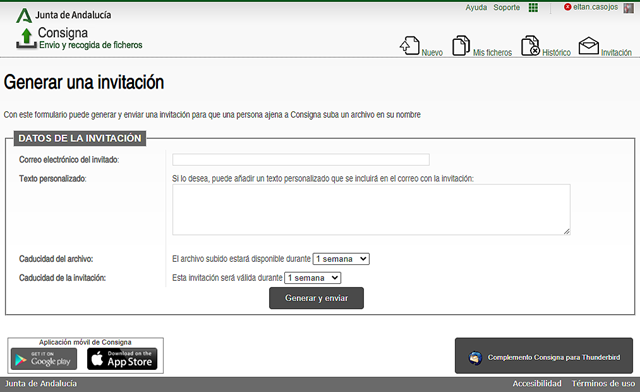The image size is (640, 392).
Task: Click the Generar y enviar button
Action: click(x=316, y=298)
